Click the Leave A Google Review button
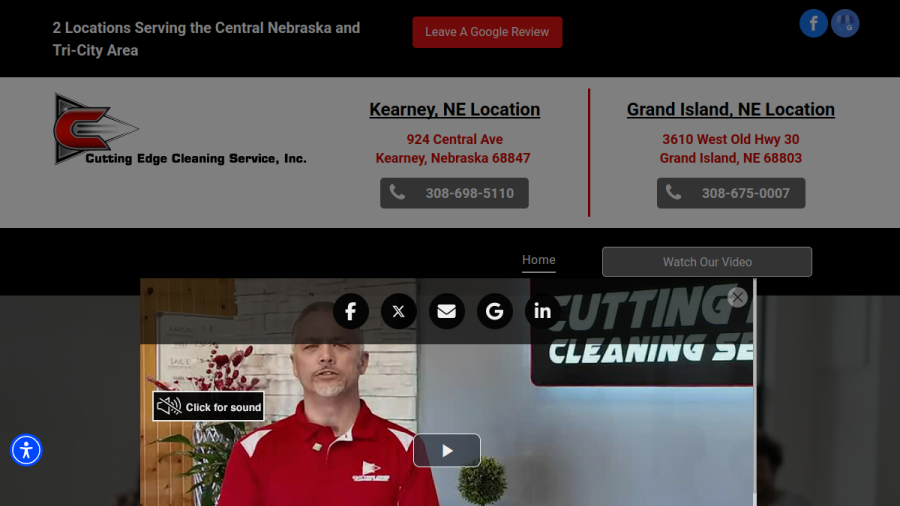The width and height of the screenshot is (900, 506). [x=487, y=32]
